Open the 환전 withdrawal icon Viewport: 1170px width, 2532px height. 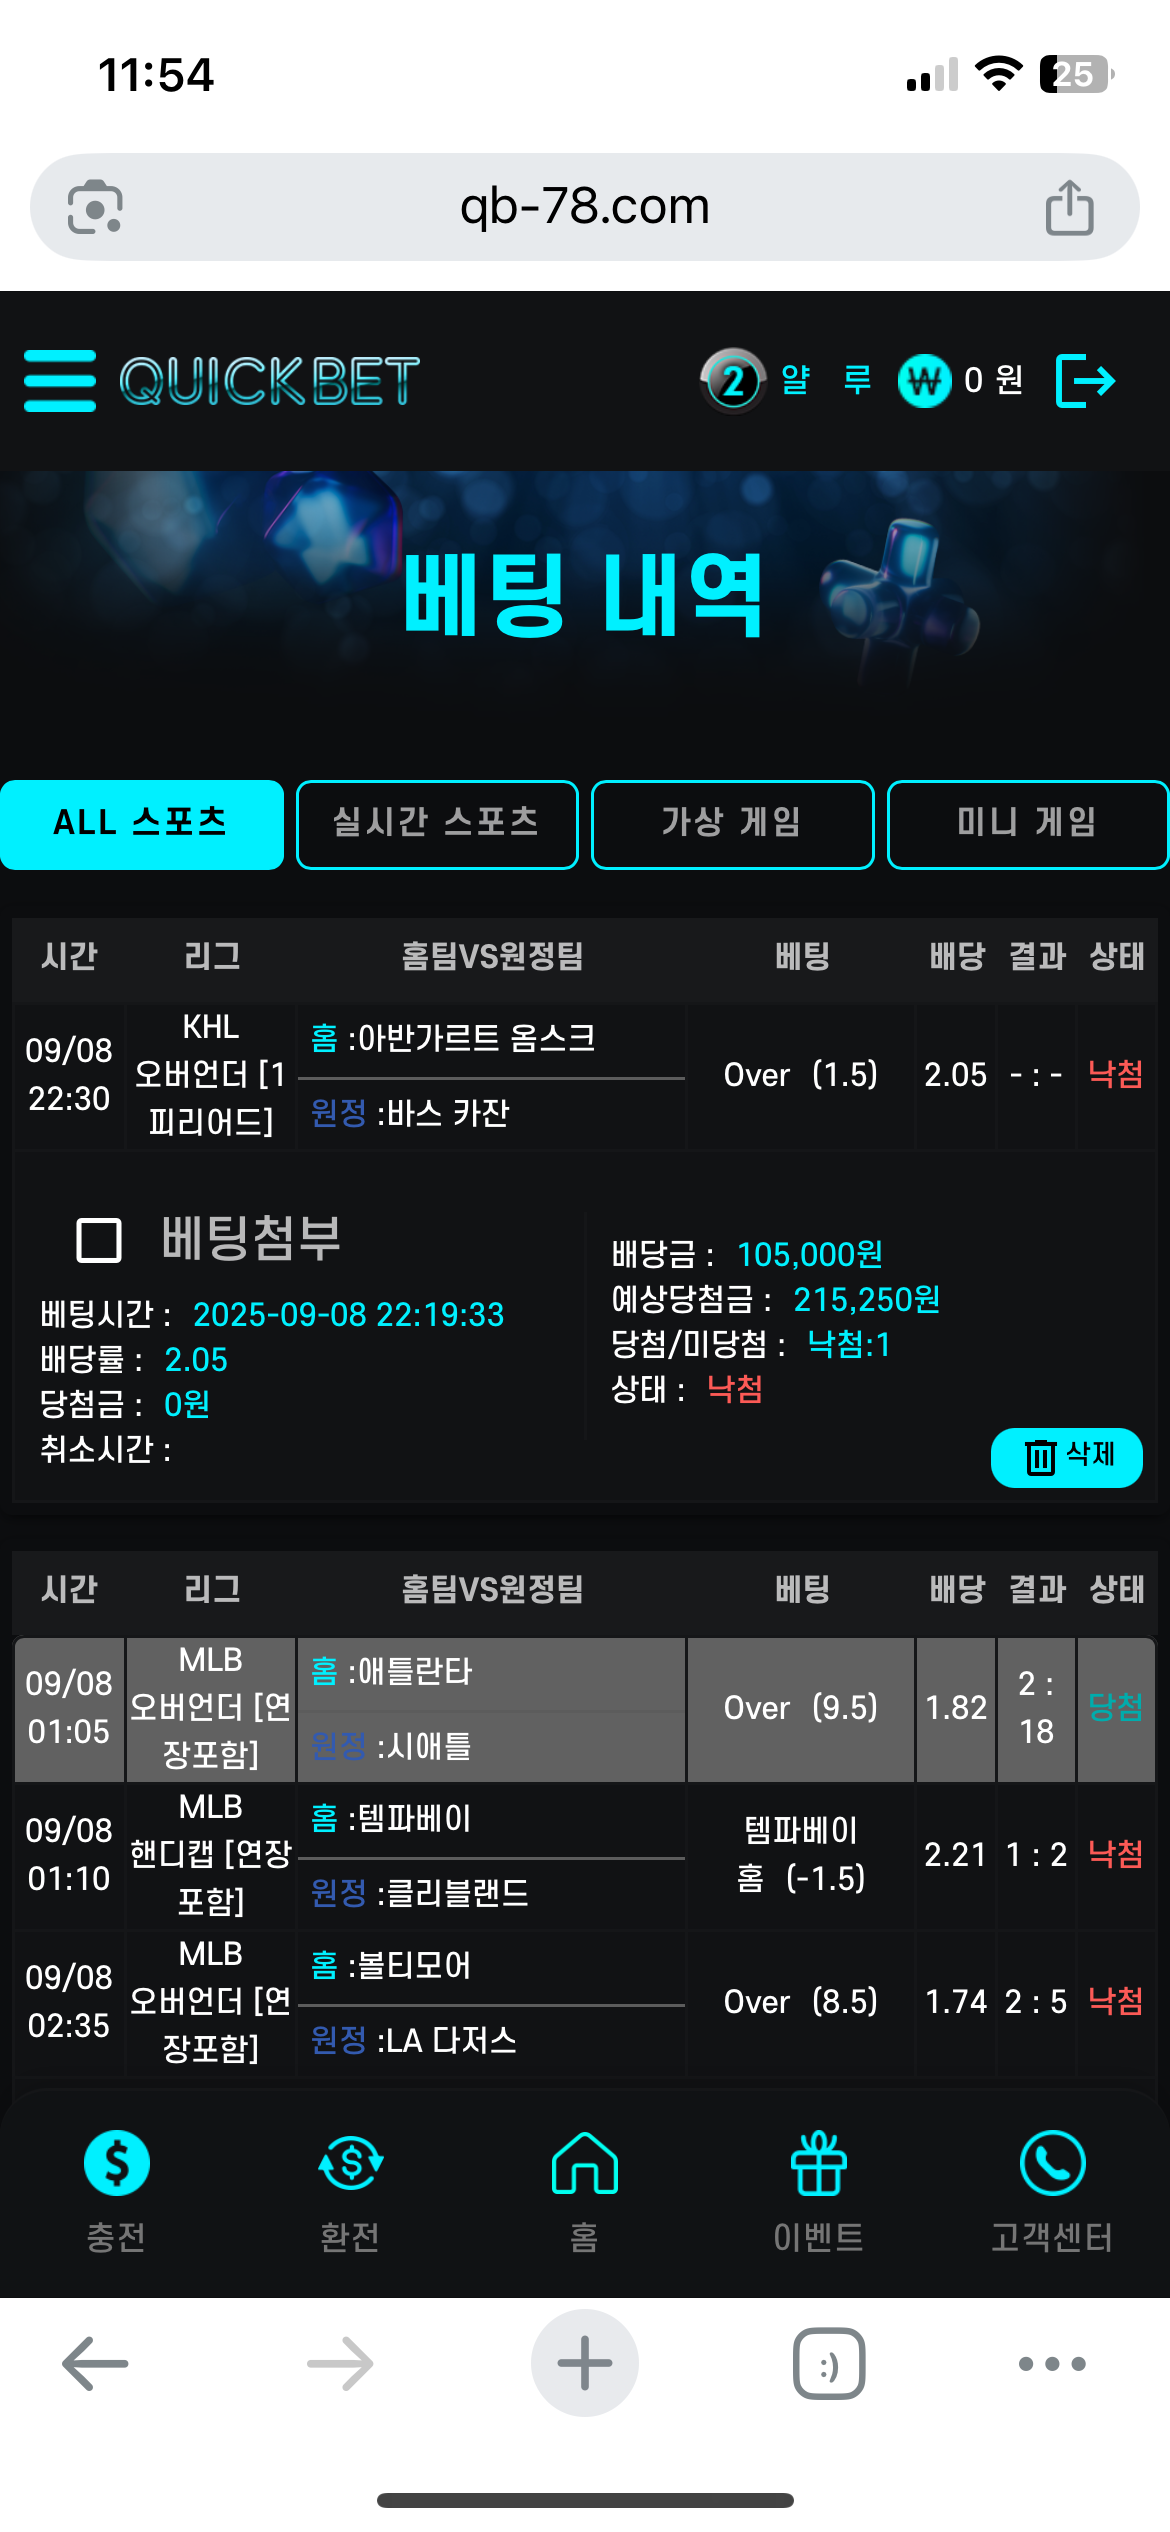(350, 2164)
